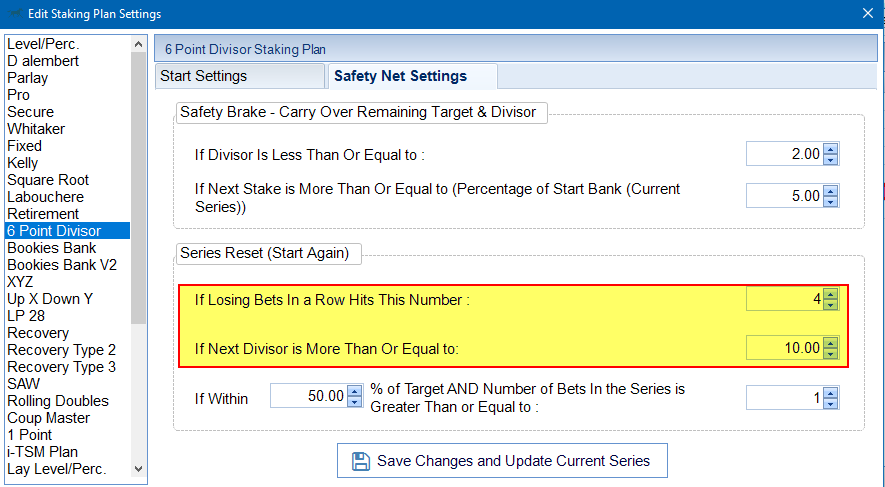
Task: Save Changes and Update Current Series
Action: click(502, 461)
